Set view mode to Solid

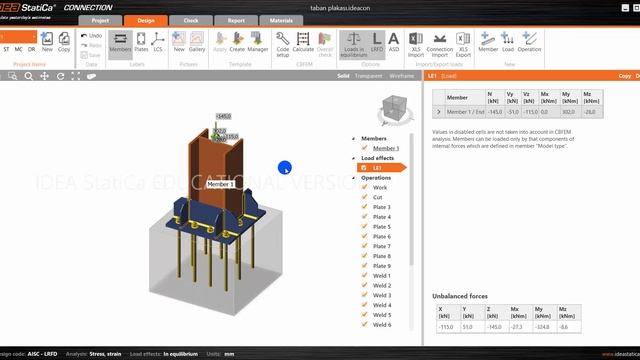(x=343, y=76)
